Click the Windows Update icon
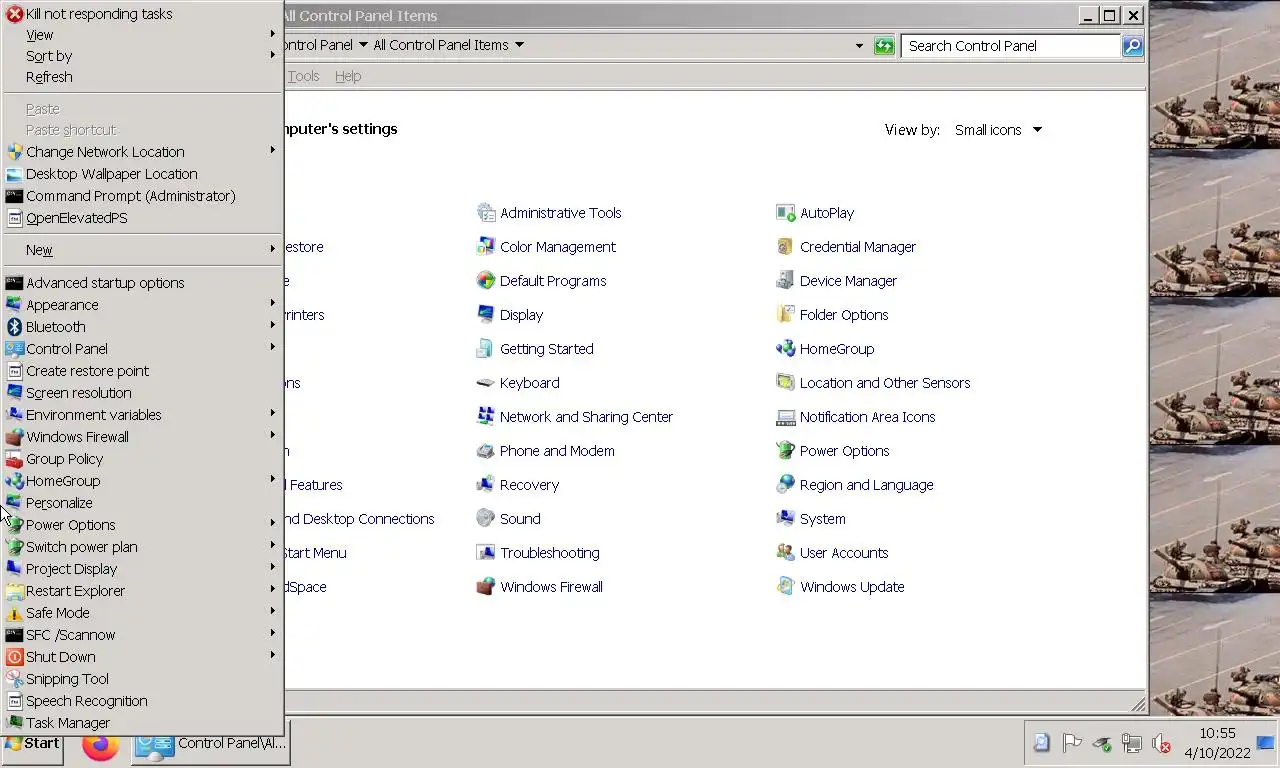 (786, 587)
